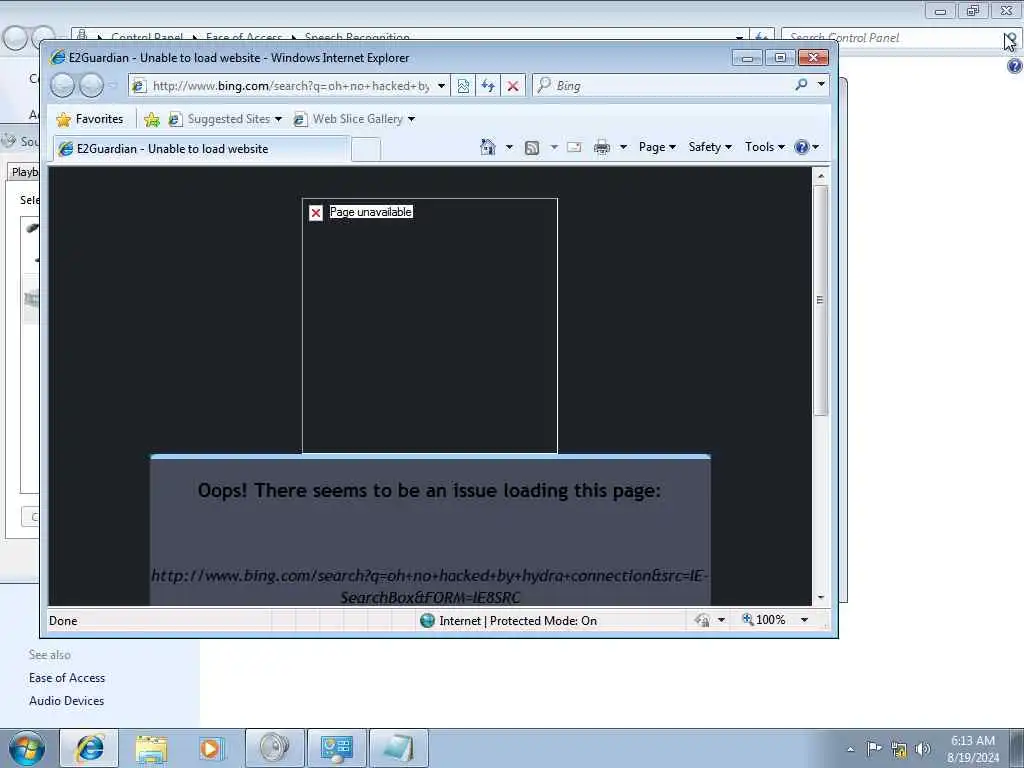
Task: Click the zoom magnifier 100% button
Action: click(763, 620)
